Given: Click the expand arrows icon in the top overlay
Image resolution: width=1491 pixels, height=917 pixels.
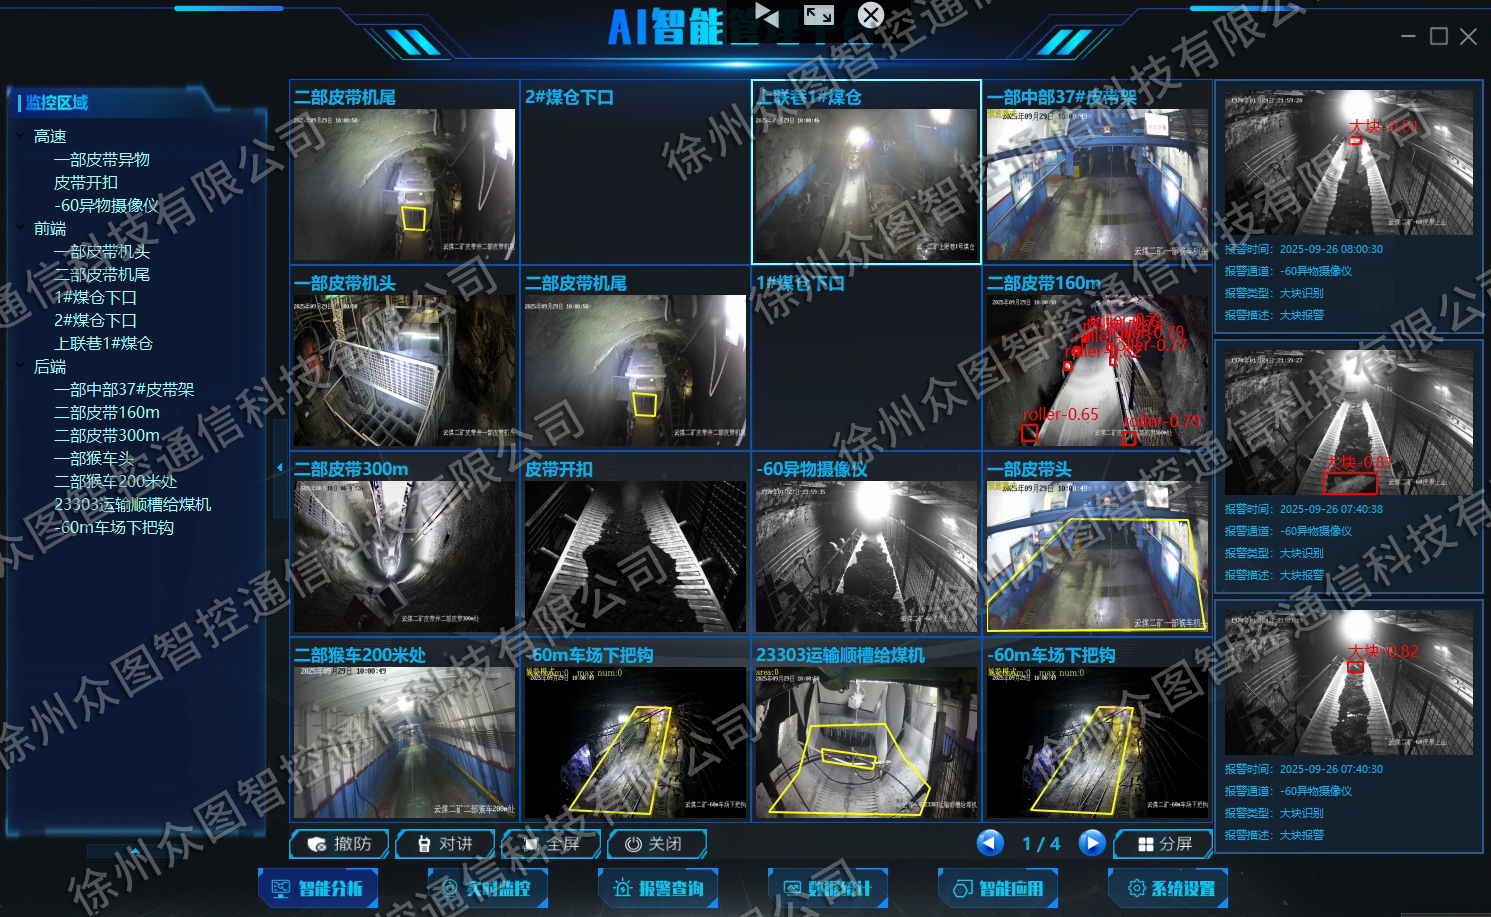Looking at the screenshot, I should (819, 14).
